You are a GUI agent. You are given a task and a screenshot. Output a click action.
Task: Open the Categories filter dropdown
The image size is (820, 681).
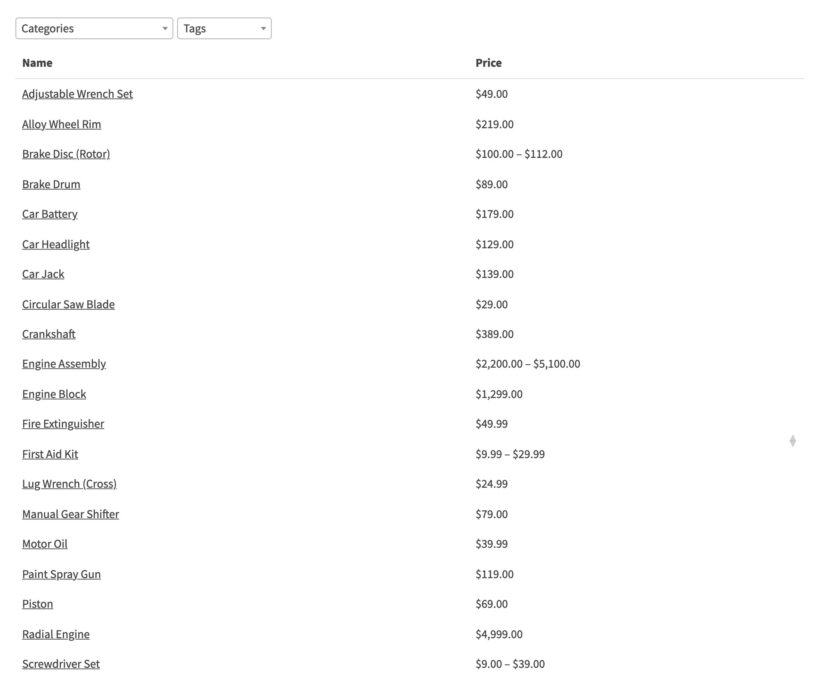[94, 28]
